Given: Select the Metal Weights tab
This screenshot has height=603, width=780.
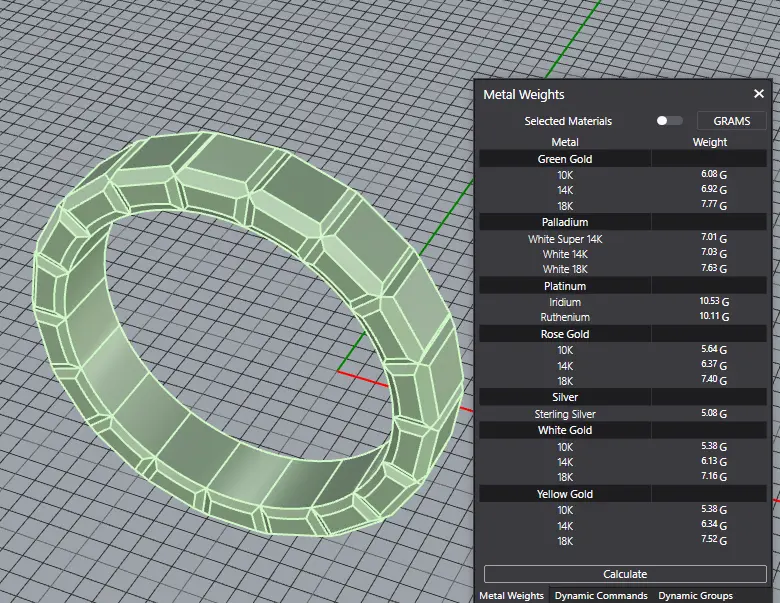Looking at the screenshot, I should pyautogui.click(x=512, y=596).
